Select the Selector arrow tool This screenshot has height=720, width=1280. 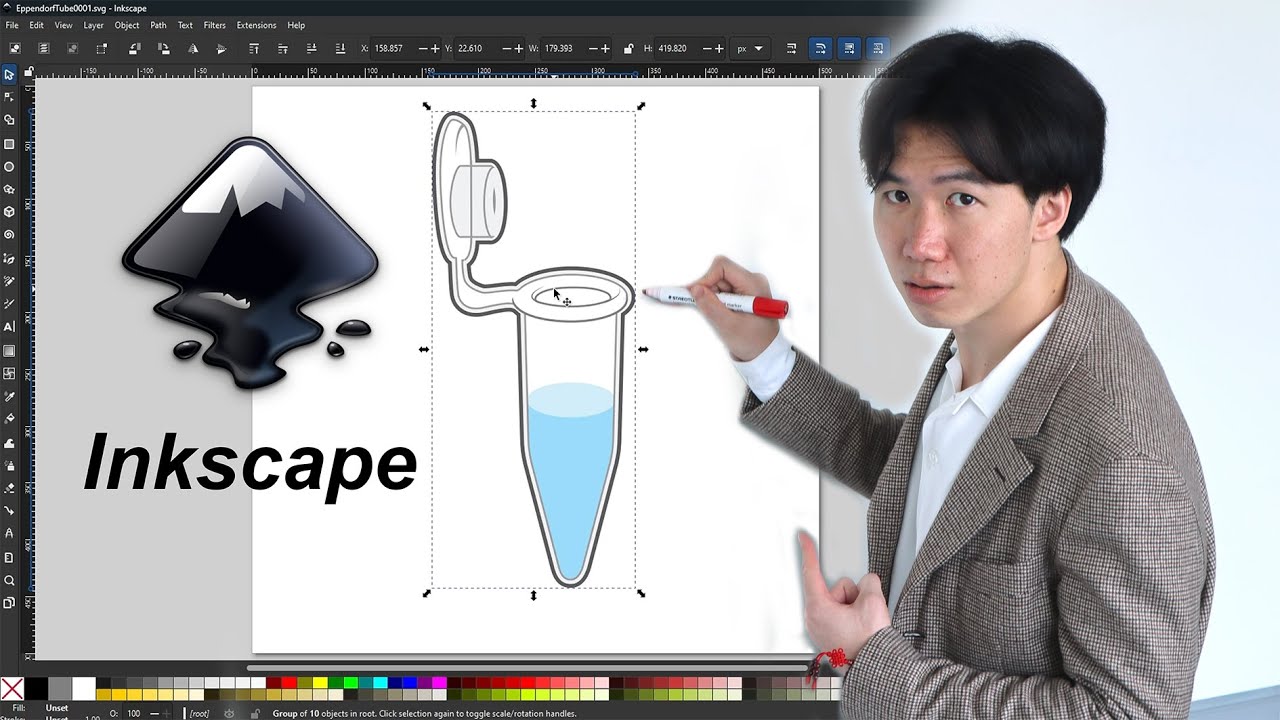(9, 74)
